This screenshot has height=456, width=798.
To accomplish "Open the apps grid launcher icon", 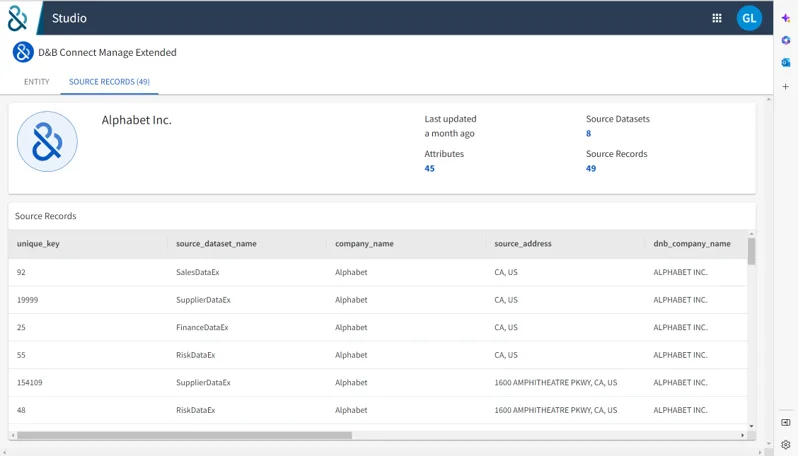I will (x=717, y=18).
